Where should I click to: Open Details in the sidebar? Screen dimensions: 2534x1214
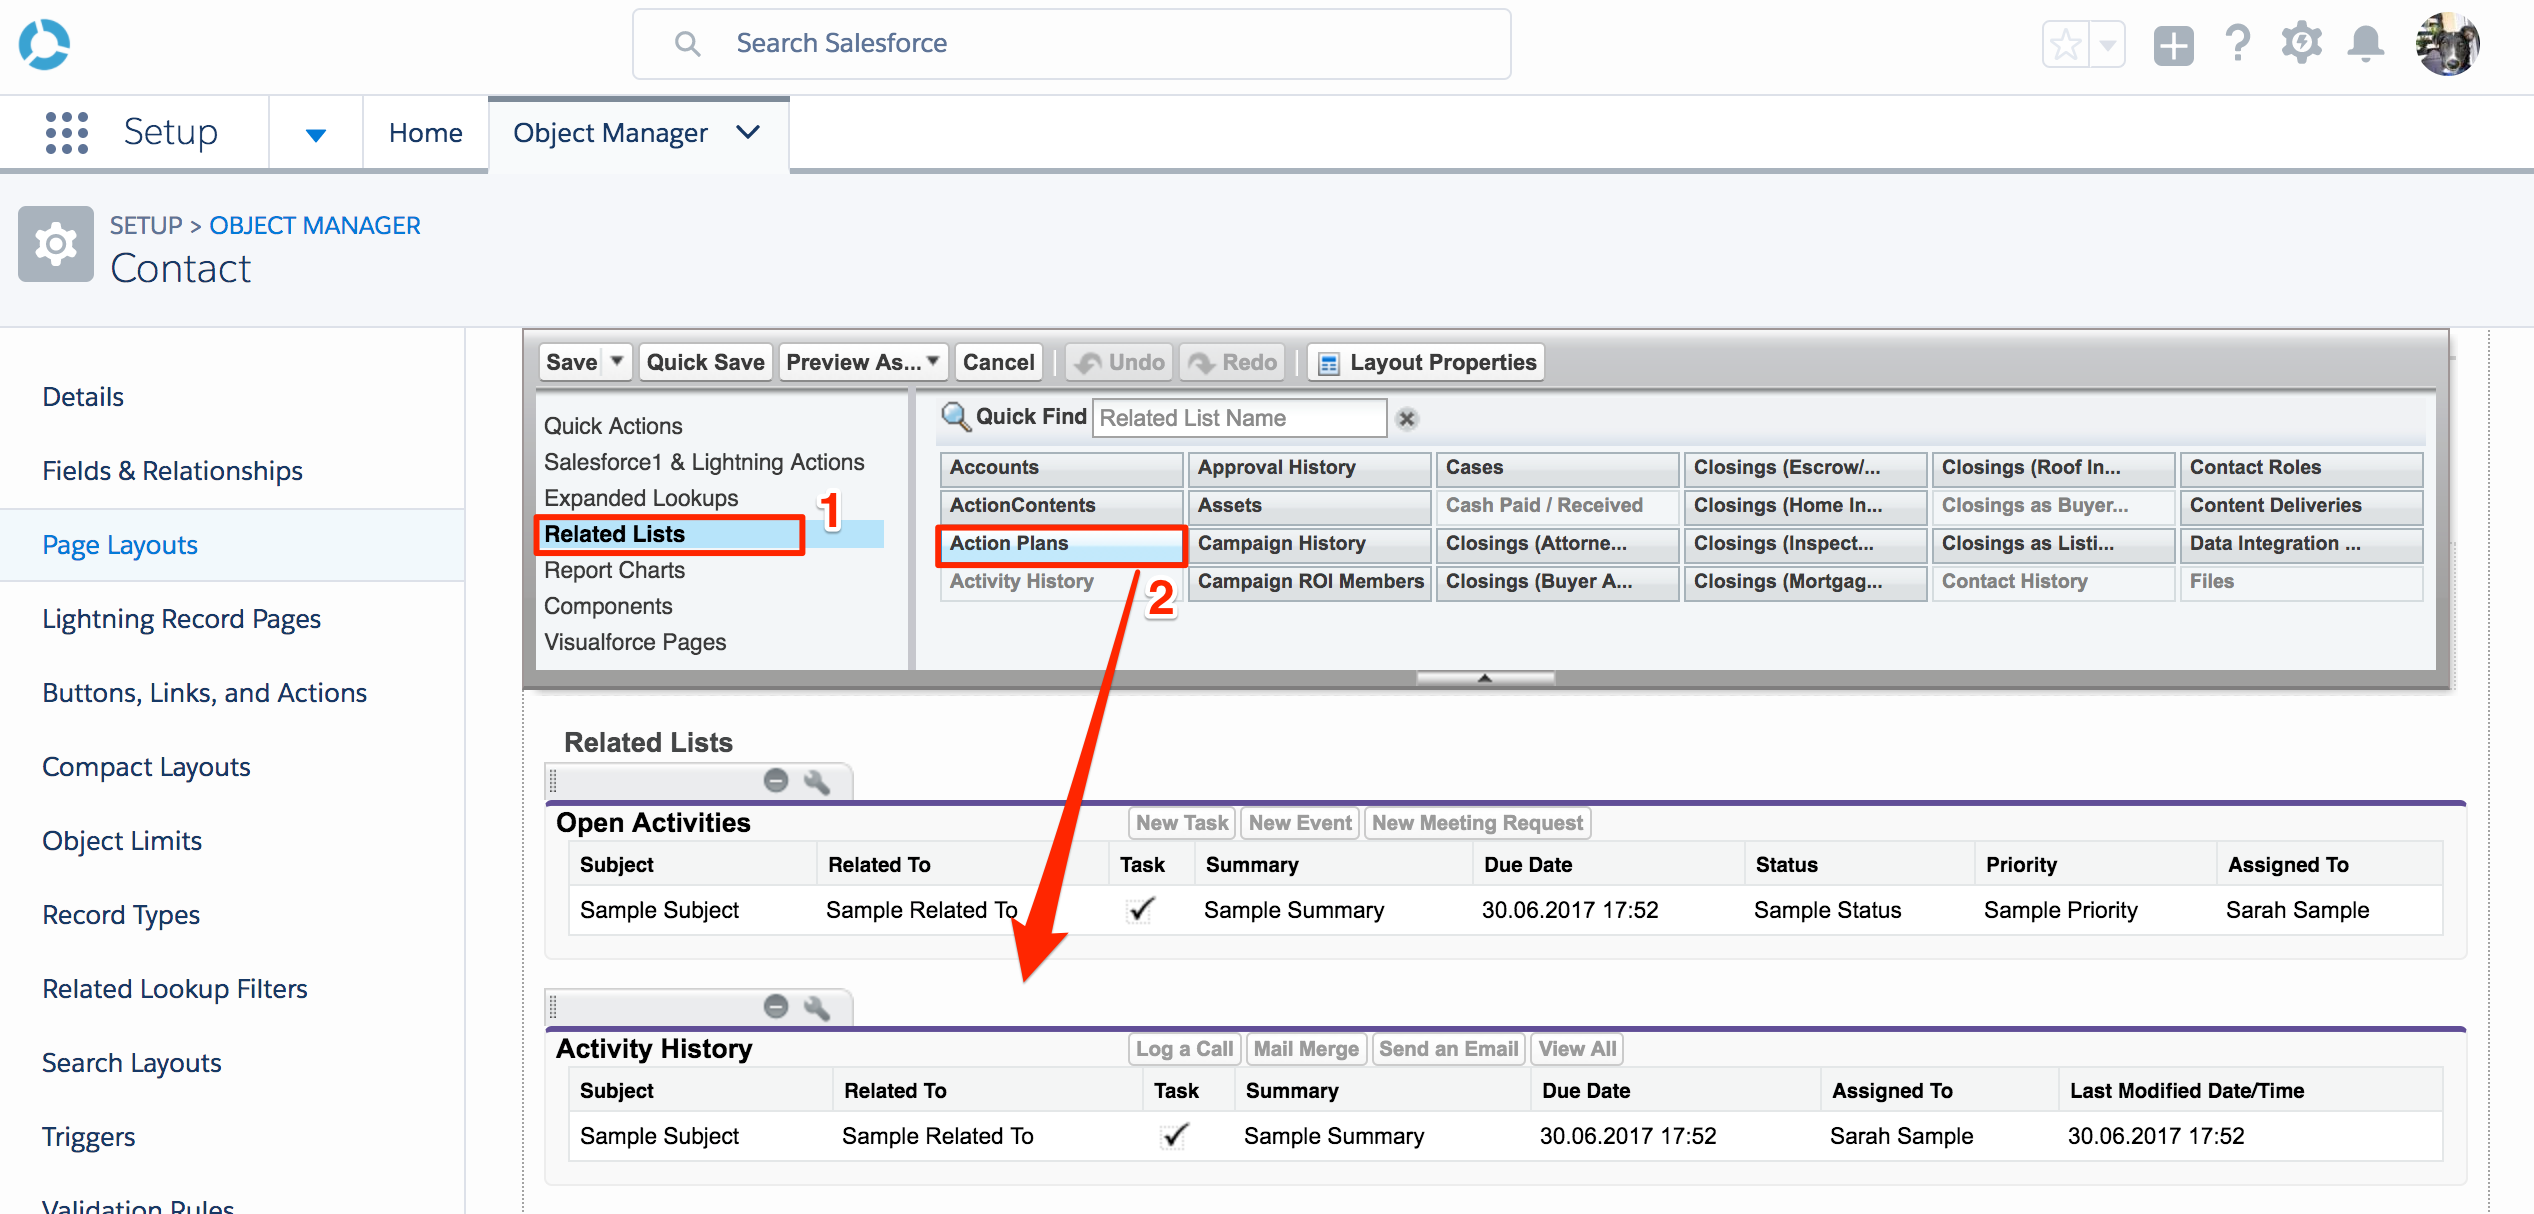coord(83,397)
